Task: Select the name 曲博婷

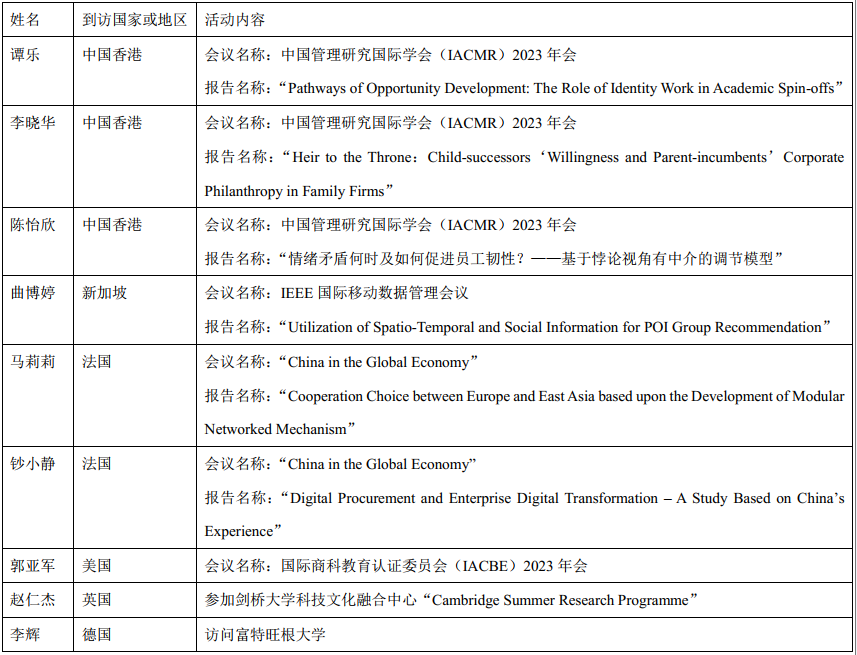Action: (x=32, y=293)
